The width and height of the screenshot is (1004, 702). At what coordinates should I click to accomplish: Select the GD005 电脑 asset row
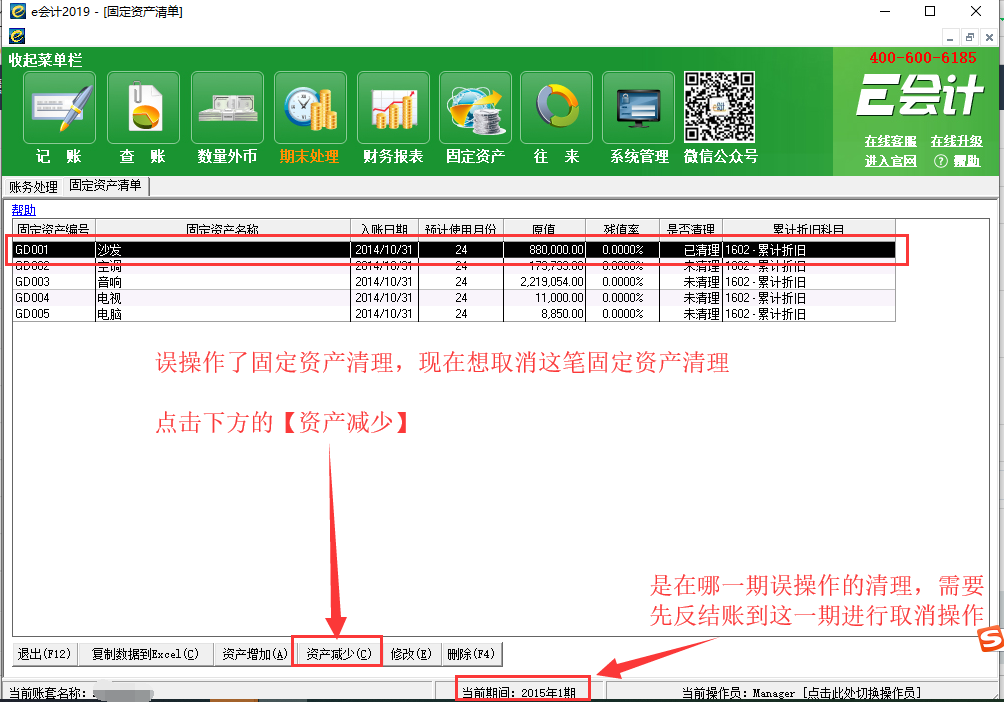(454, 314)
